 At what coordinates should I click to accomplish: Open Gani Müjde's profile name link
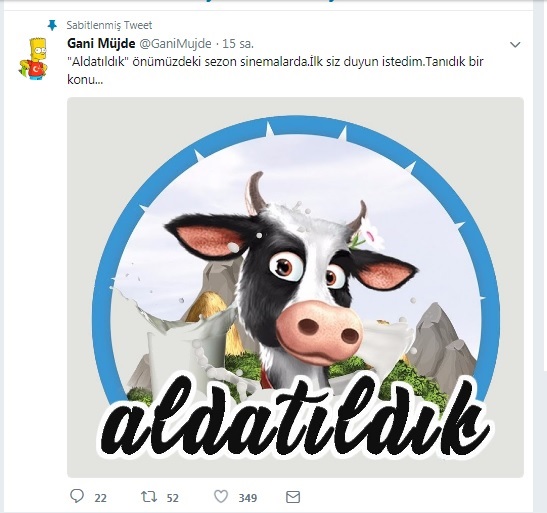(x=101, y=44)
